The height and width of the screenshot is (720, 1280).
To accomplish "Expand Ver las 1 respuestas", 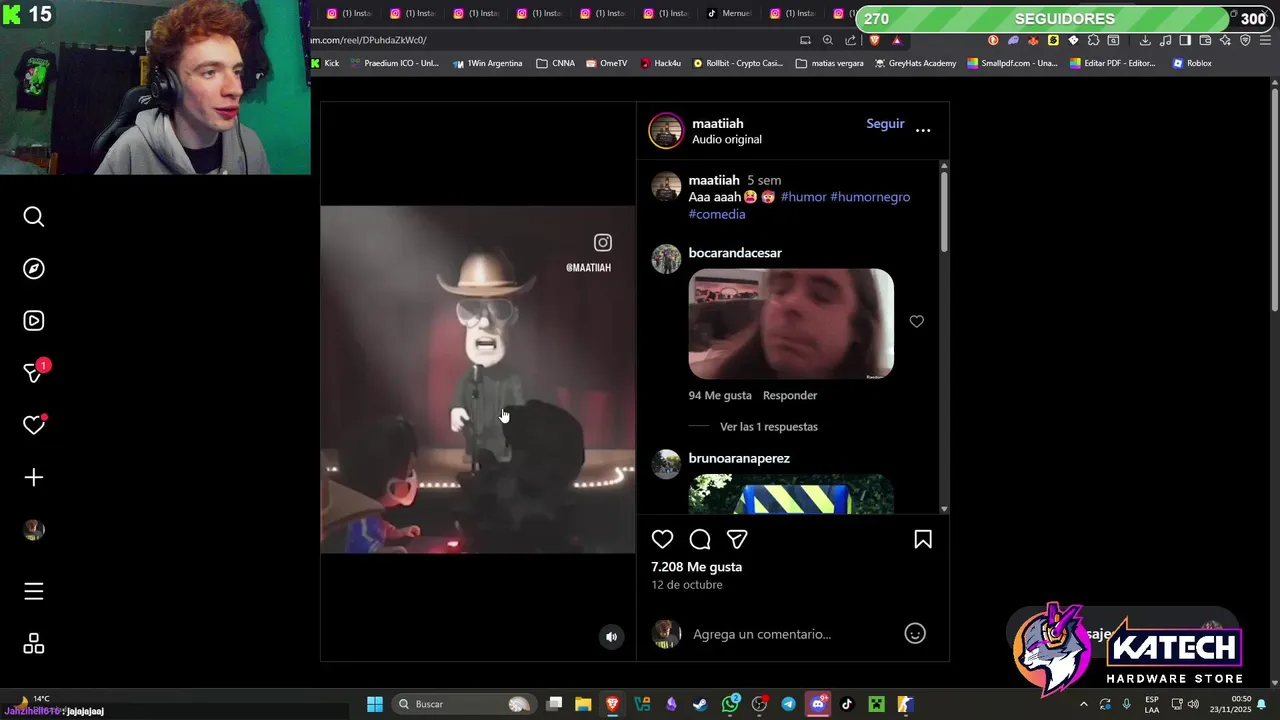I will (769, 427).
